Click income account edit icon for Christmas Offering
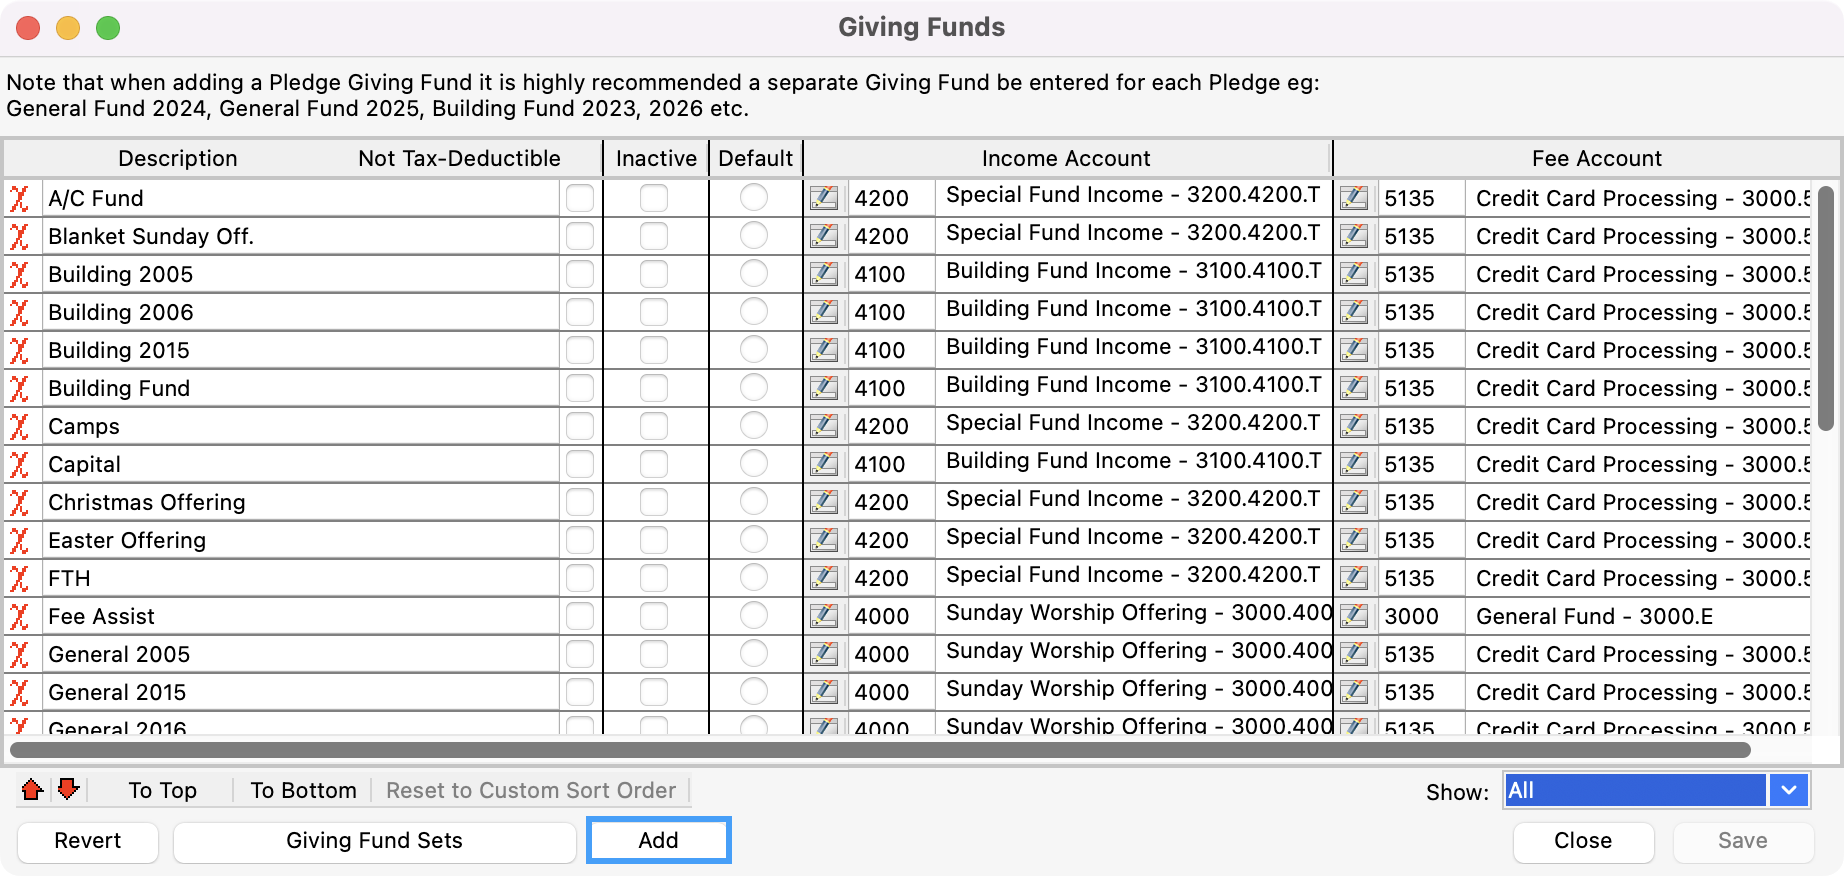This screenshot has height=876, width=1844. [x=824, y=502]
